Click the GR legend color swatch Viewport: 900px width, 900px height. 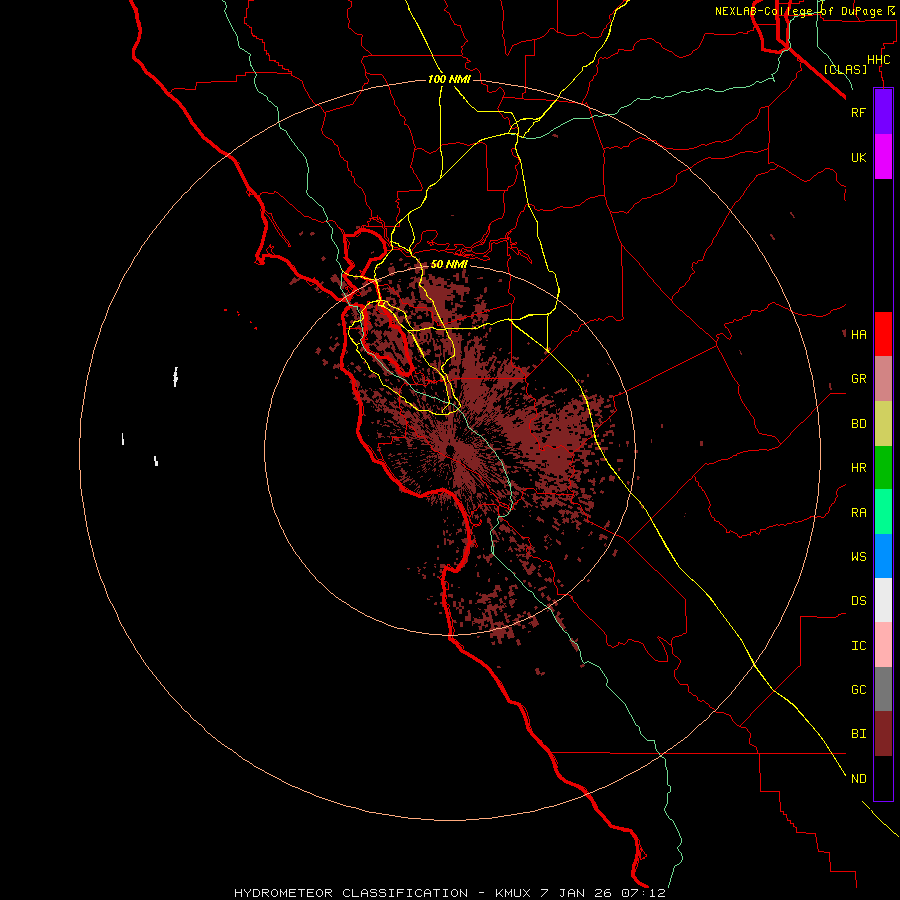[883, 379]
